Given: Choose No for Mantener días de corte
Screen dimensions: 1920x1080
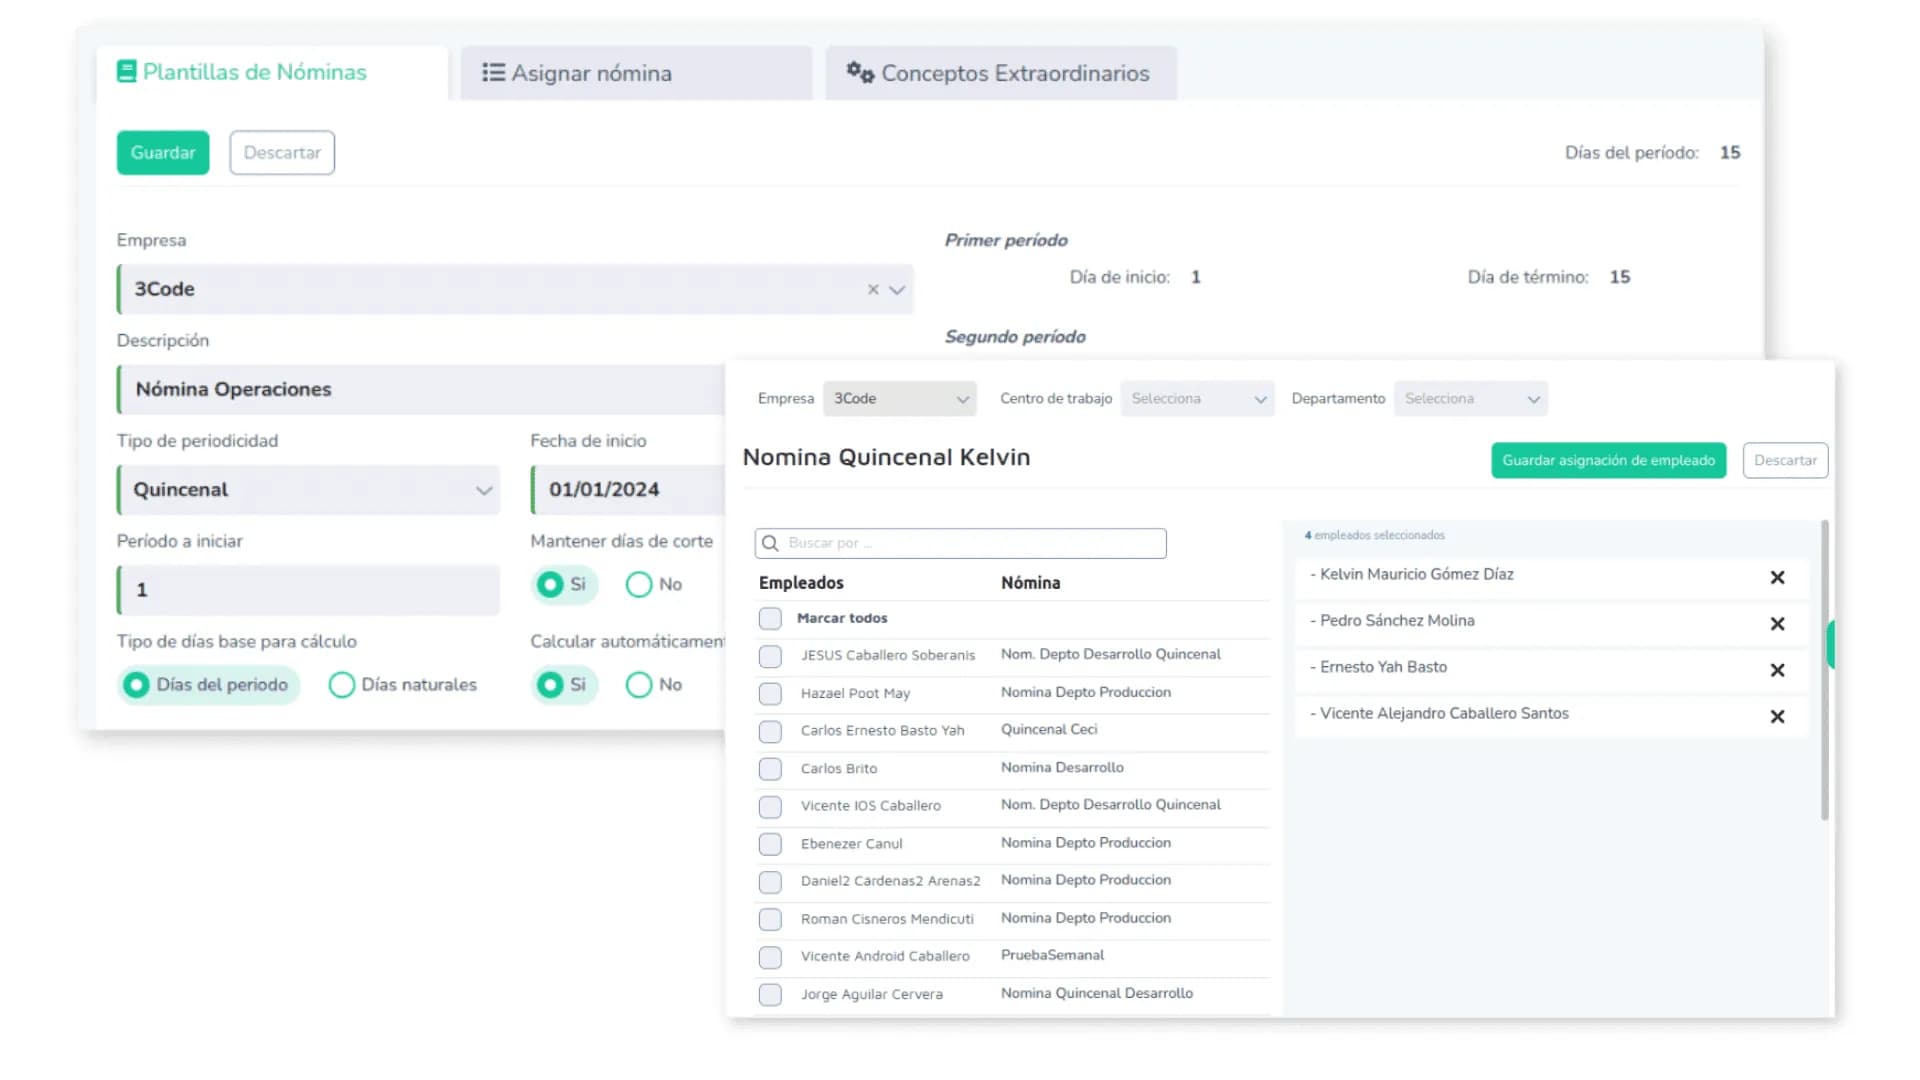Looking at the screenshot, I should click(x=639, y=585).
